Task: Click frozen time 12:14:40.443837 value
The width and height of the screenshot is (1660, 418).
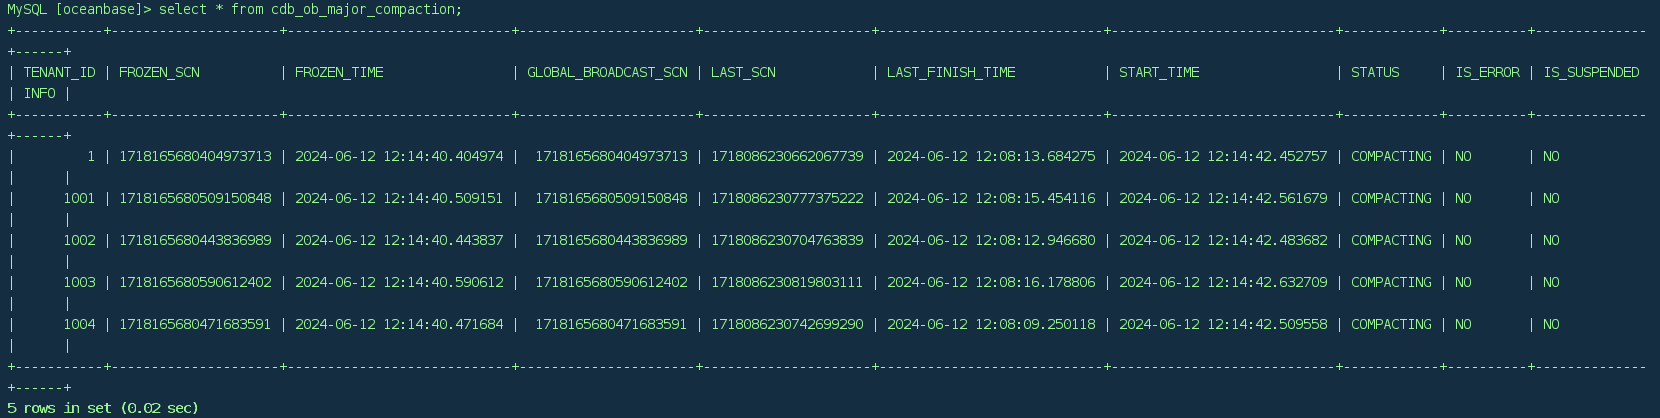Action: pos(399,240)
